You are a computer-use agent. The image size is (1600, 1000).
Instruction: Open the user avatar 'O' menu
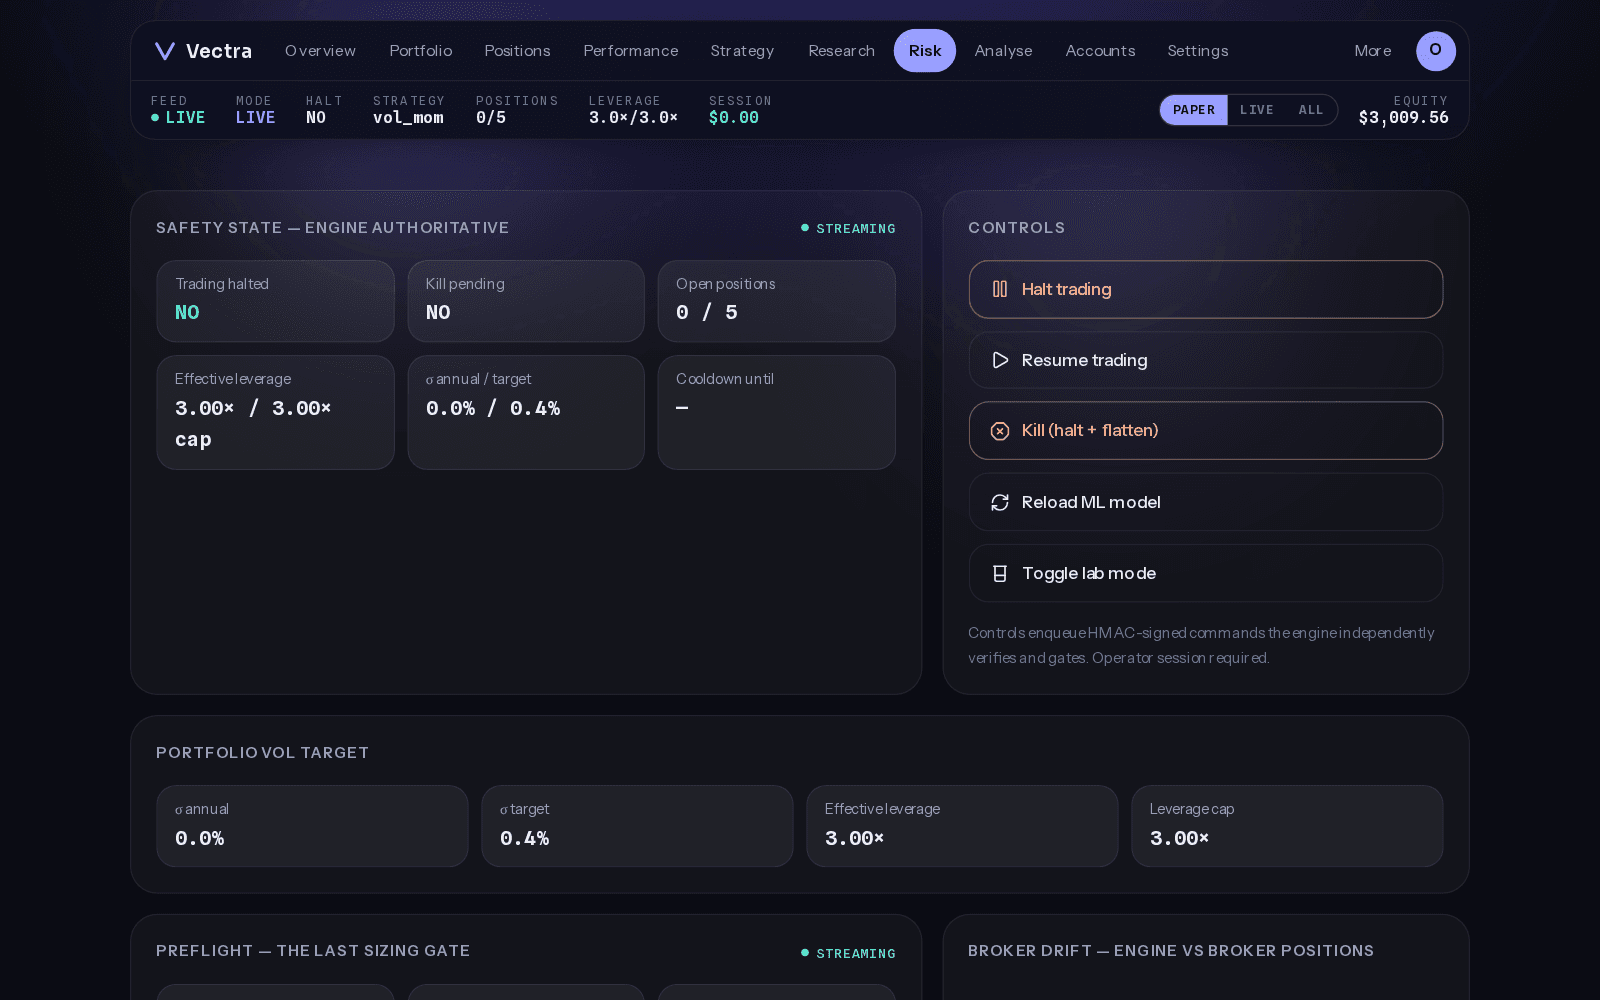pyautogui.click(x=1436, y=51)
